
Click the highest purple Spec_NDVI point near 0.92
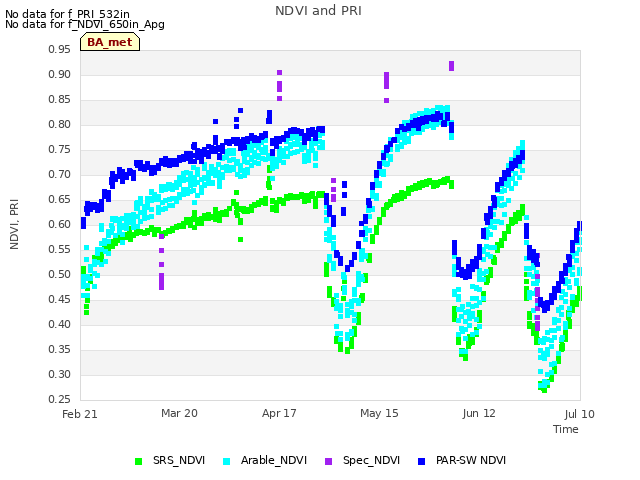coord(451,66)
